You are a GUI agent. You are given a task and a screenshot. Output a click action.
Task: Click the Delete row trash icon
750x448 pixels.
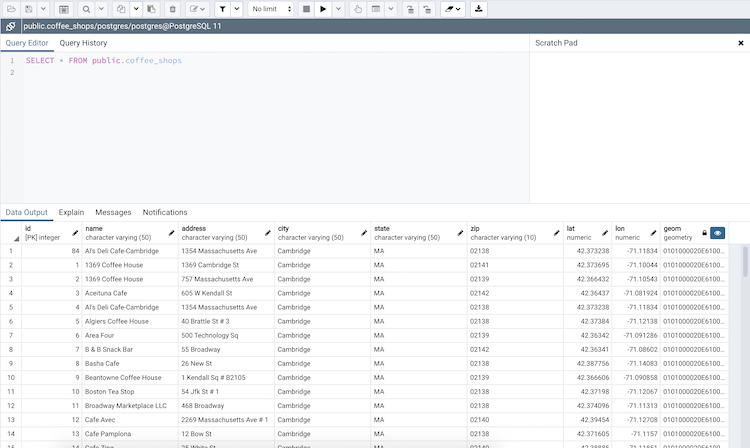[172, 9]
